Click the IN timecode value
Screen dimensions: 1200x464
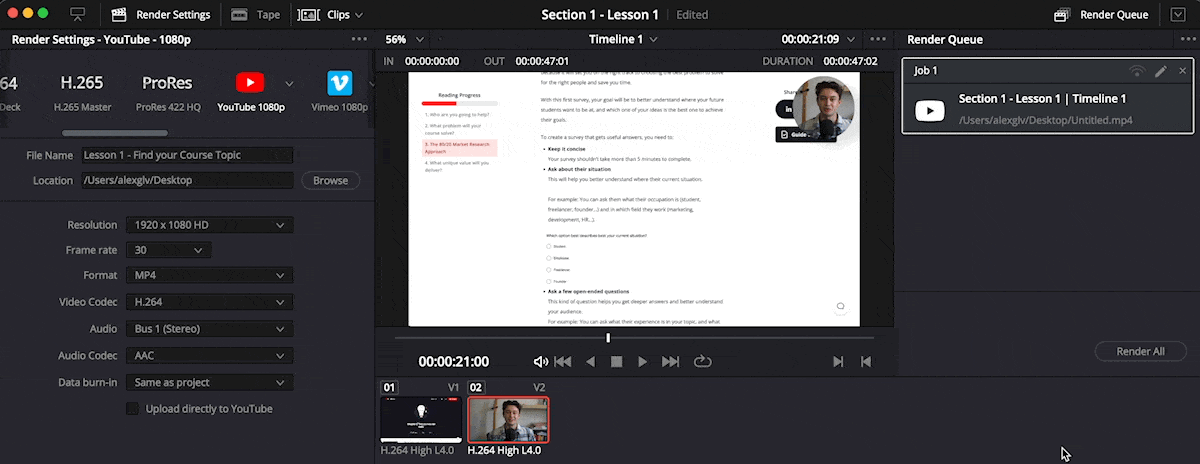[x=433, y=61]
